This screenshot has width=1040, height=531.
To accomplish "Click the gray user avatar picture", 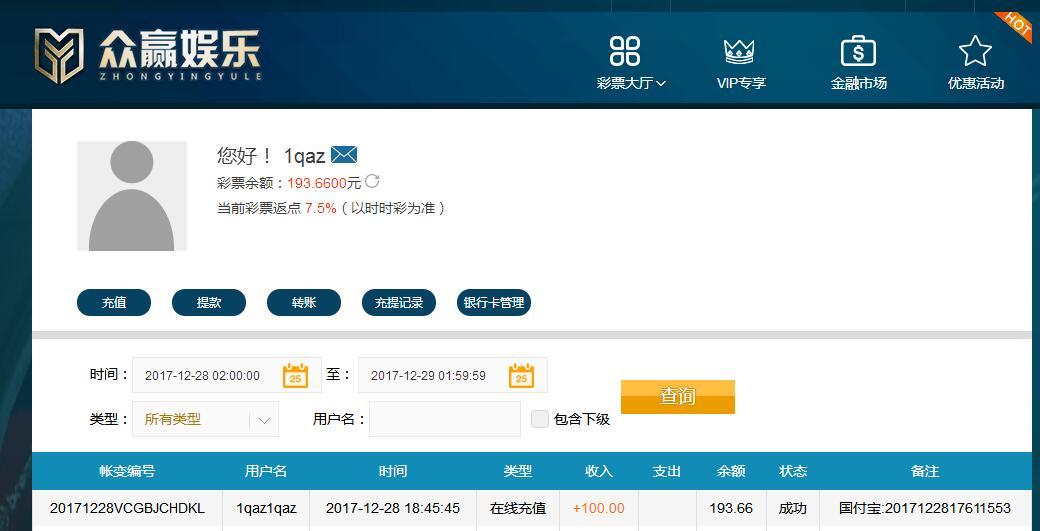I will (132, 196).
